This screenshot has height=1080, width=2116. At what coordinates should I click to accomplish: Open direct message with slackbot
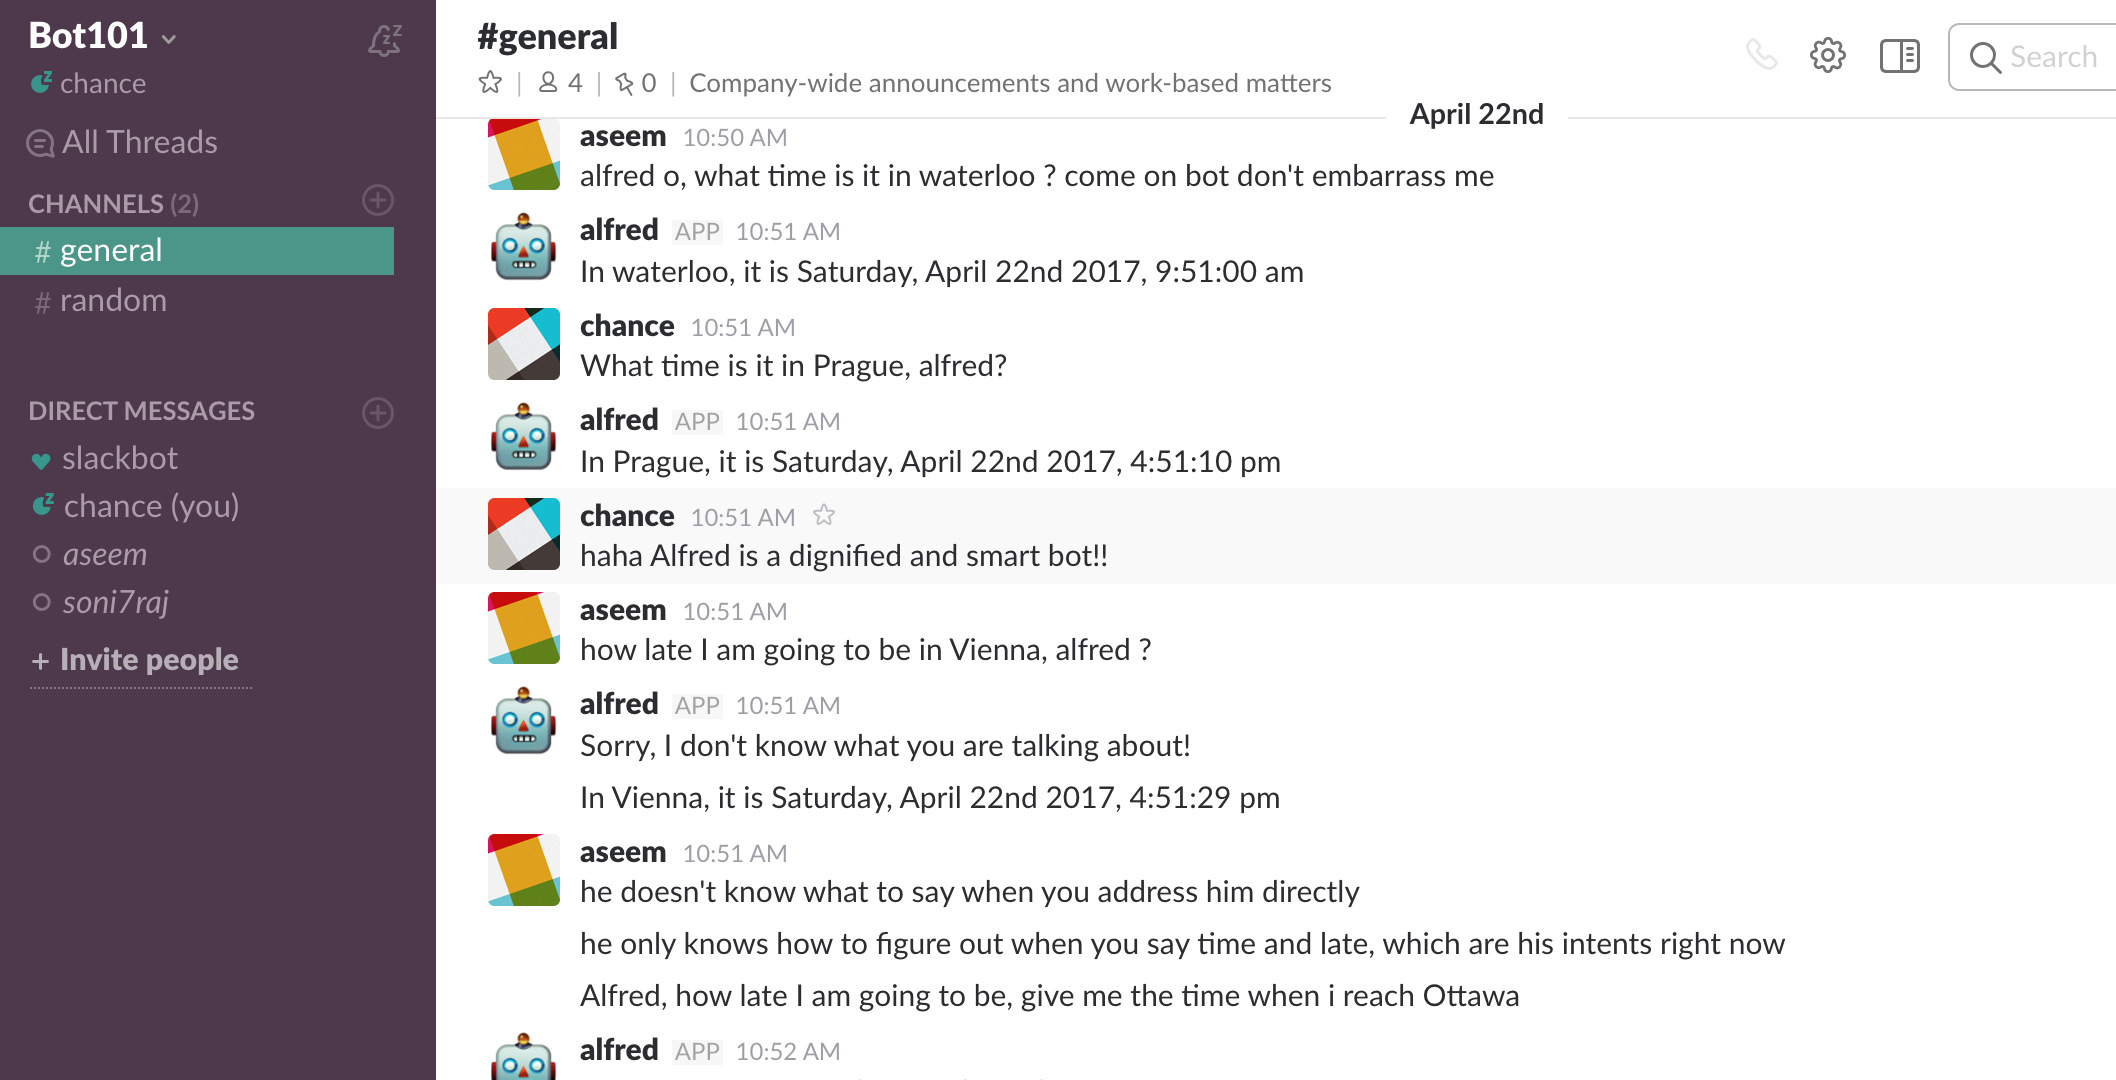119,459
